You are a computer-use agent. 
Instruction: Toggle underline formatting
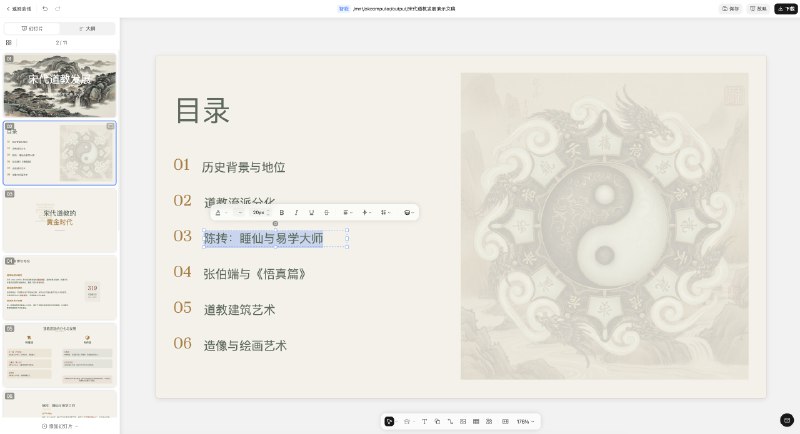point(311,213)
